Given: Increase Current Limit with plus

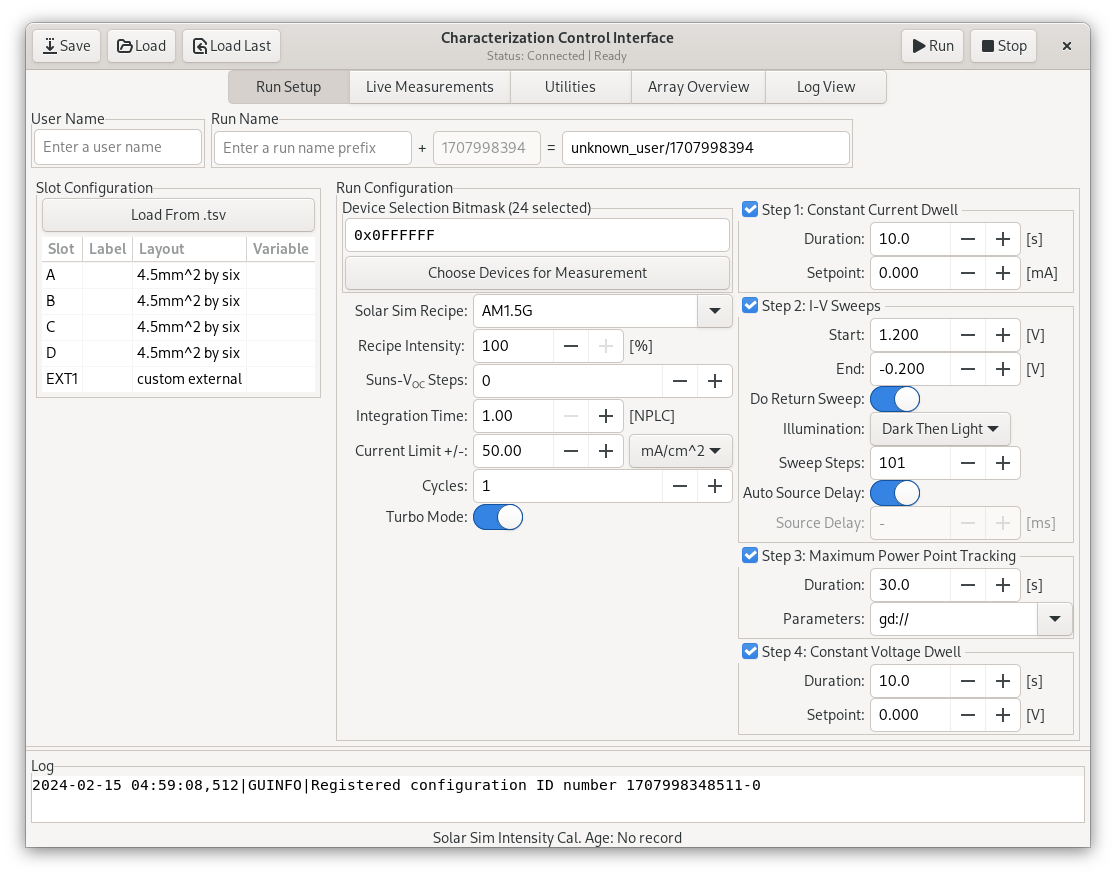Looking at the screenshot, I should 606,451.
